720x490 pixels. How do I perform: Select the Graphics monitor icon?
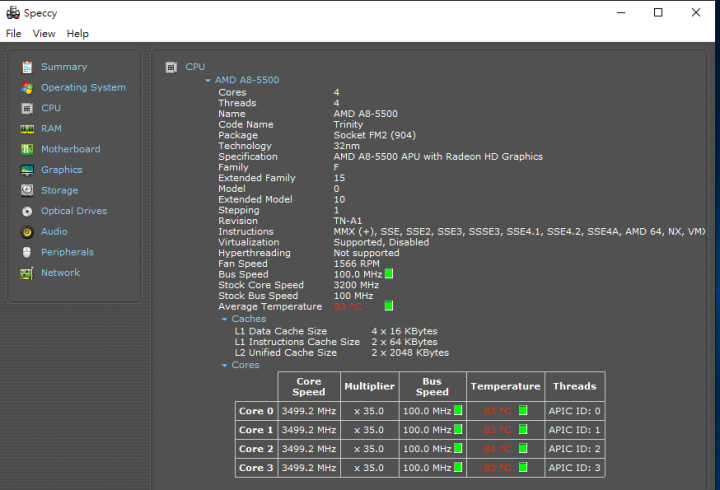click(x=27, y=170)
